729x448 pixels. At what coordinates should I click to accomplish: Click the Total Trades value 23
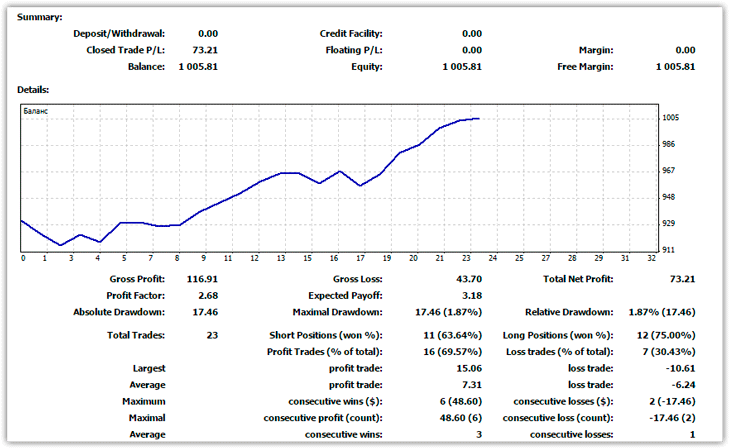[x=212, y=335]
